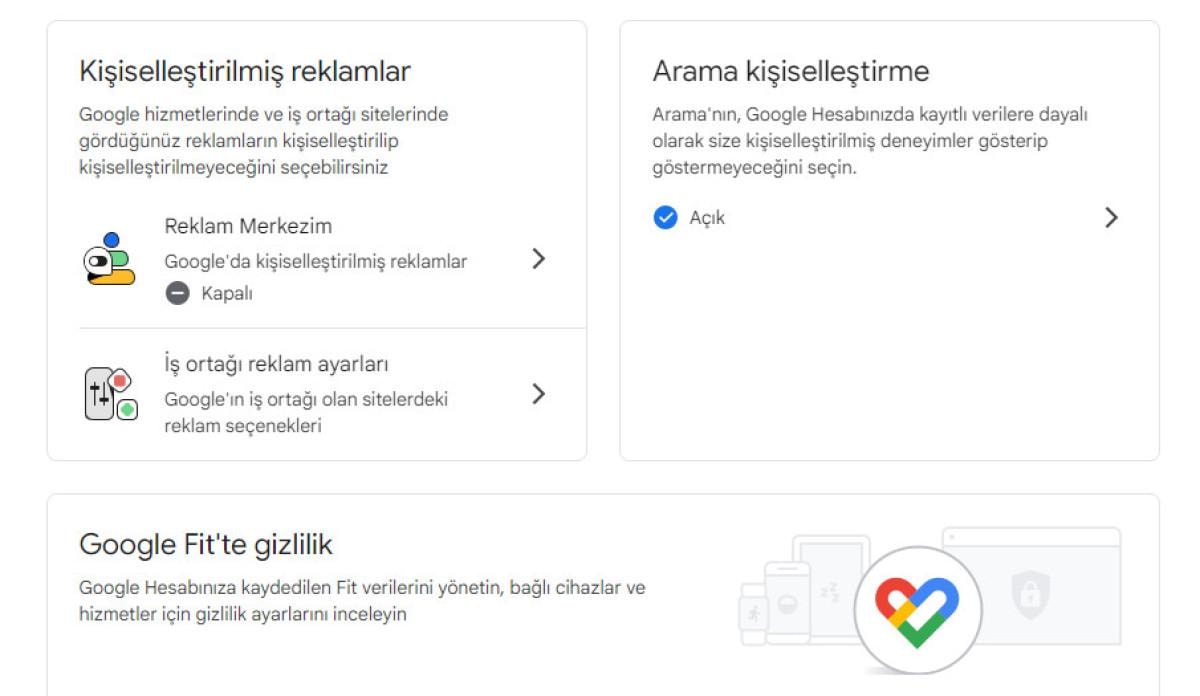Open the İş ortağı reklam ayarları title

(x=276, y=364)
